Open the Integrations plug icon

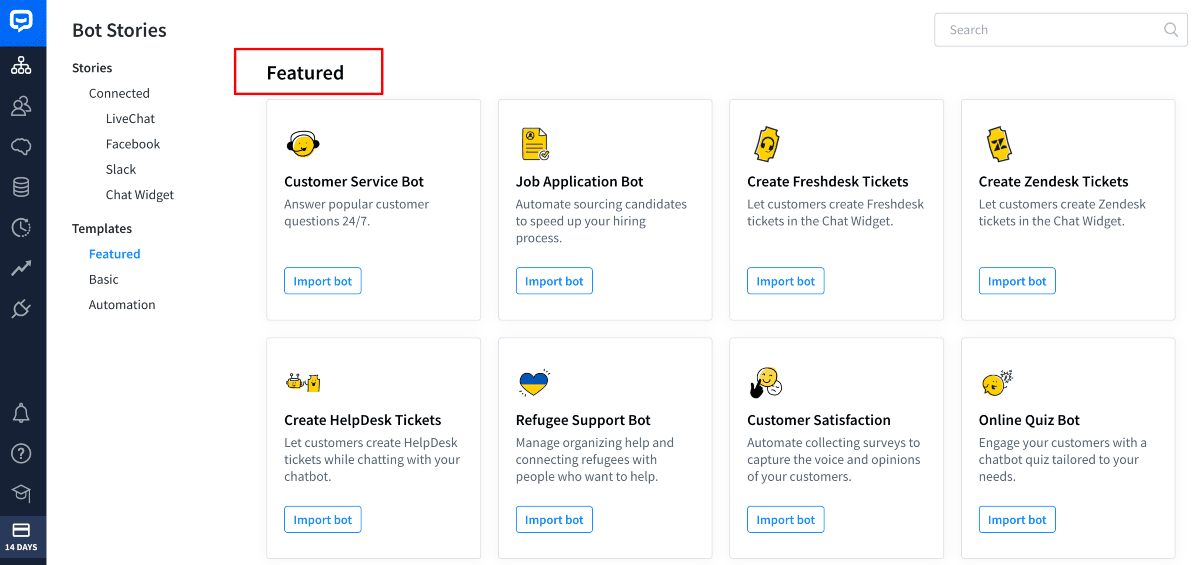point(21,309)
